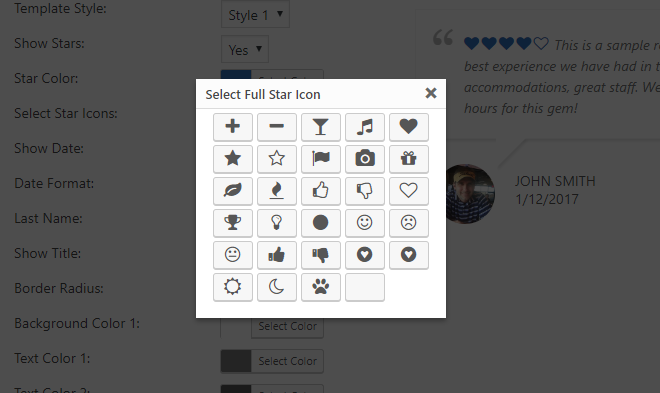Pick the solid thumbs up icon
The image size is (660, 393).
(277, 255)
